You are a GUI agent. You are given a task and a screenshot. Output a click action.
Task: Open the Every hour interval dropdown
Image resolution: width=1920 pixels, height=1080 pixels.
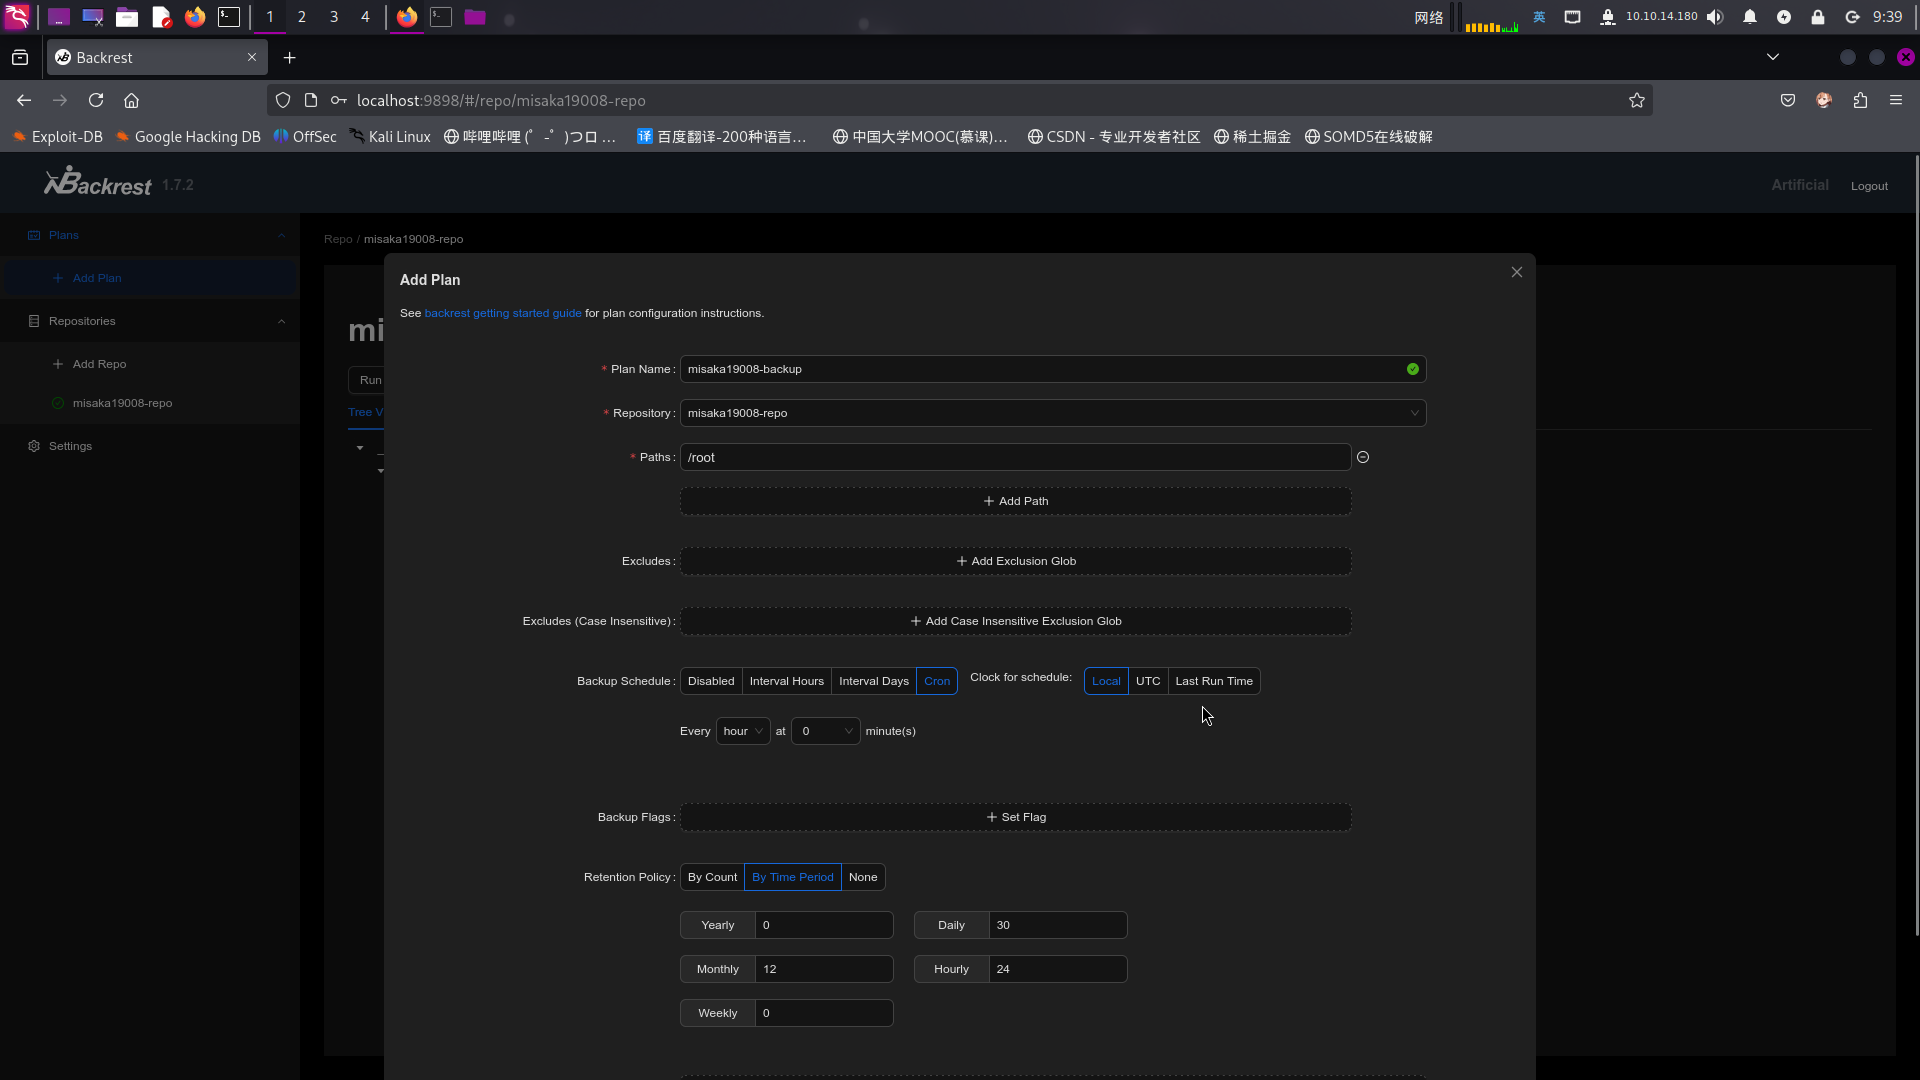point(742,731)
